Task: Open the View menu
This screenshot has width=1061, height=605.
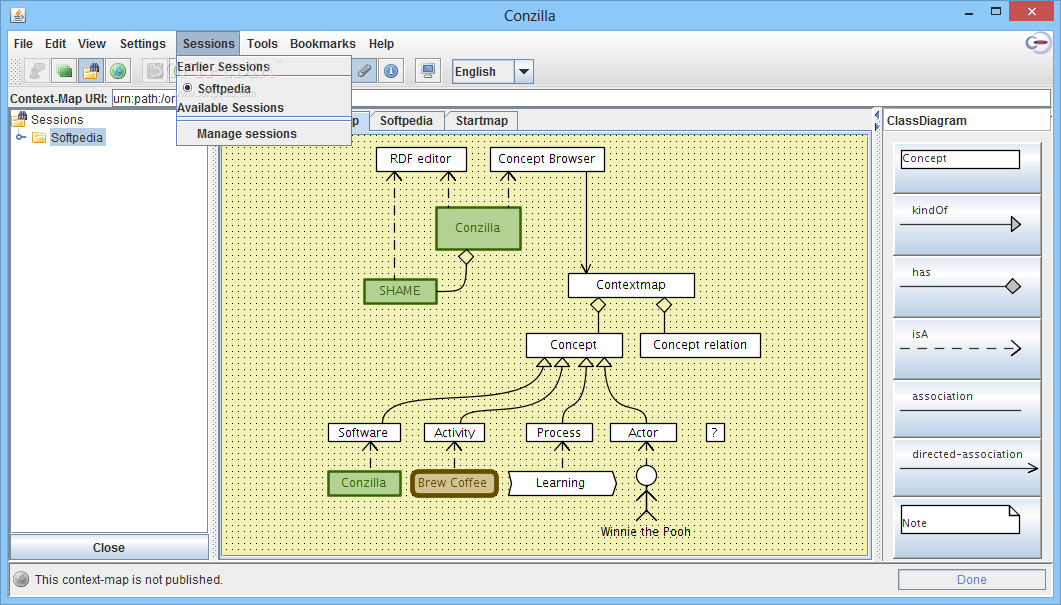Action: [91, 43]
